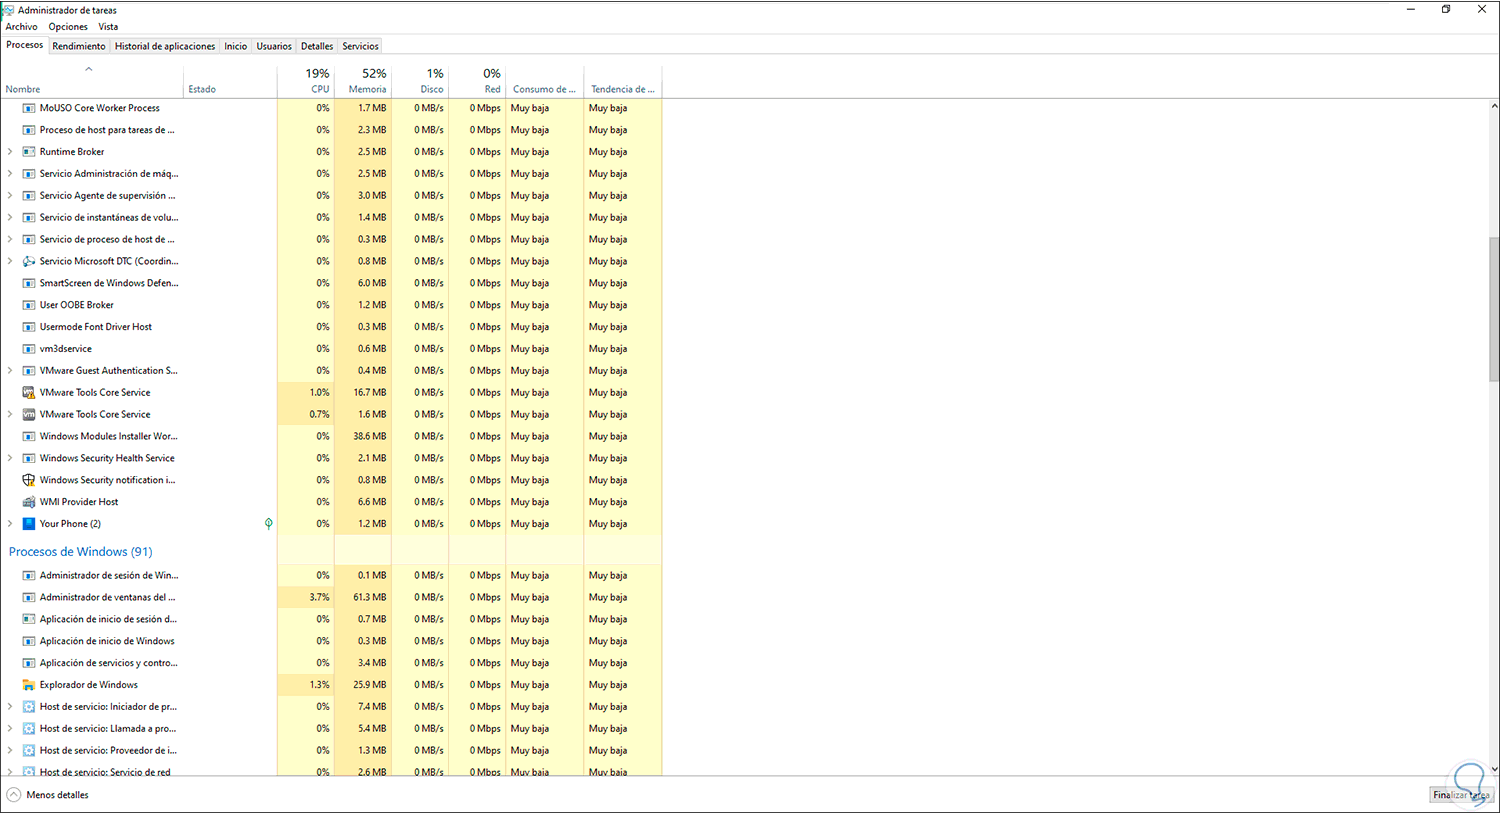The height and width of the screenshot is (814, 1500).
Task: Open the Inicio tab
Action: click(236, 46)
